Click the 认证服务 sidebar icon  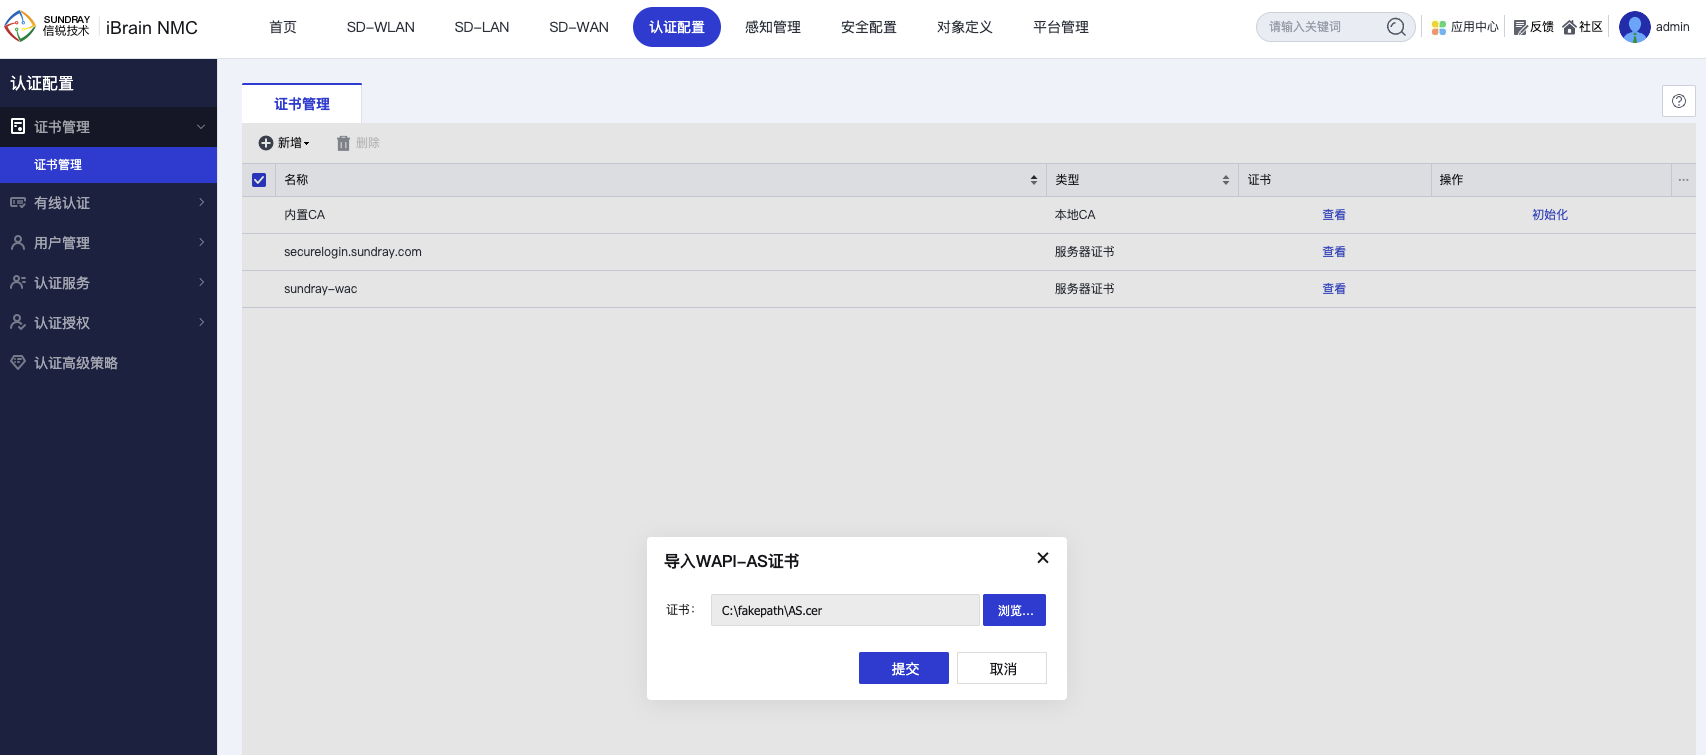click(18, 282)
